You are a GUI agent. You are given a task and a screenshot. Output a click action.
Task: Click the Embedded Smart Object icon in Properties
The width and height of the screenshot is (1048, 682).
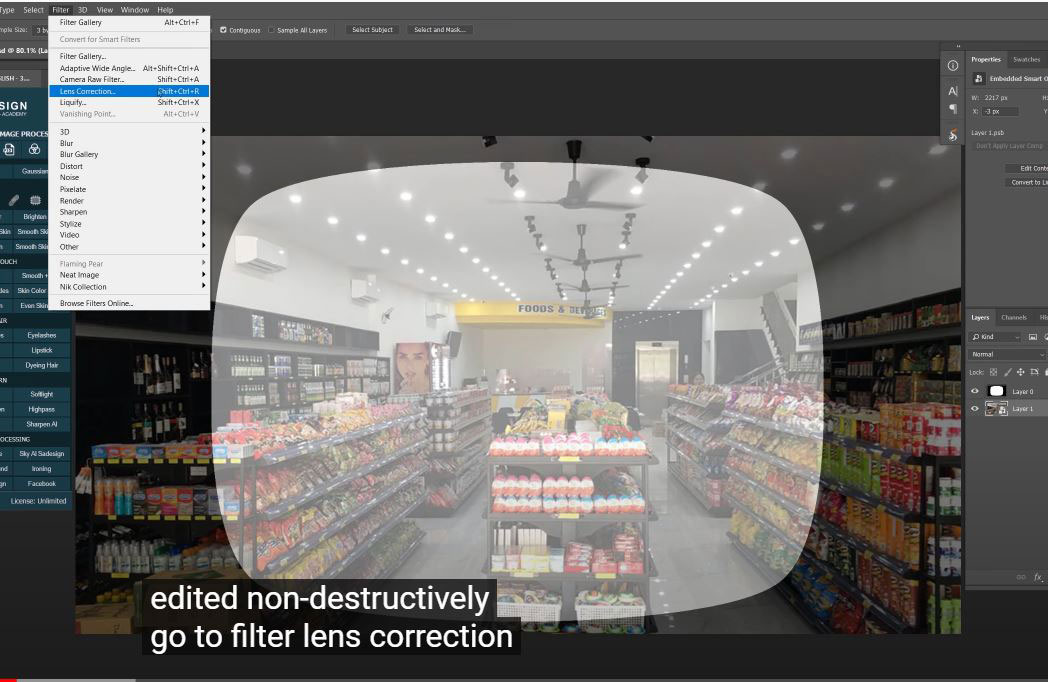click(978, 79)
